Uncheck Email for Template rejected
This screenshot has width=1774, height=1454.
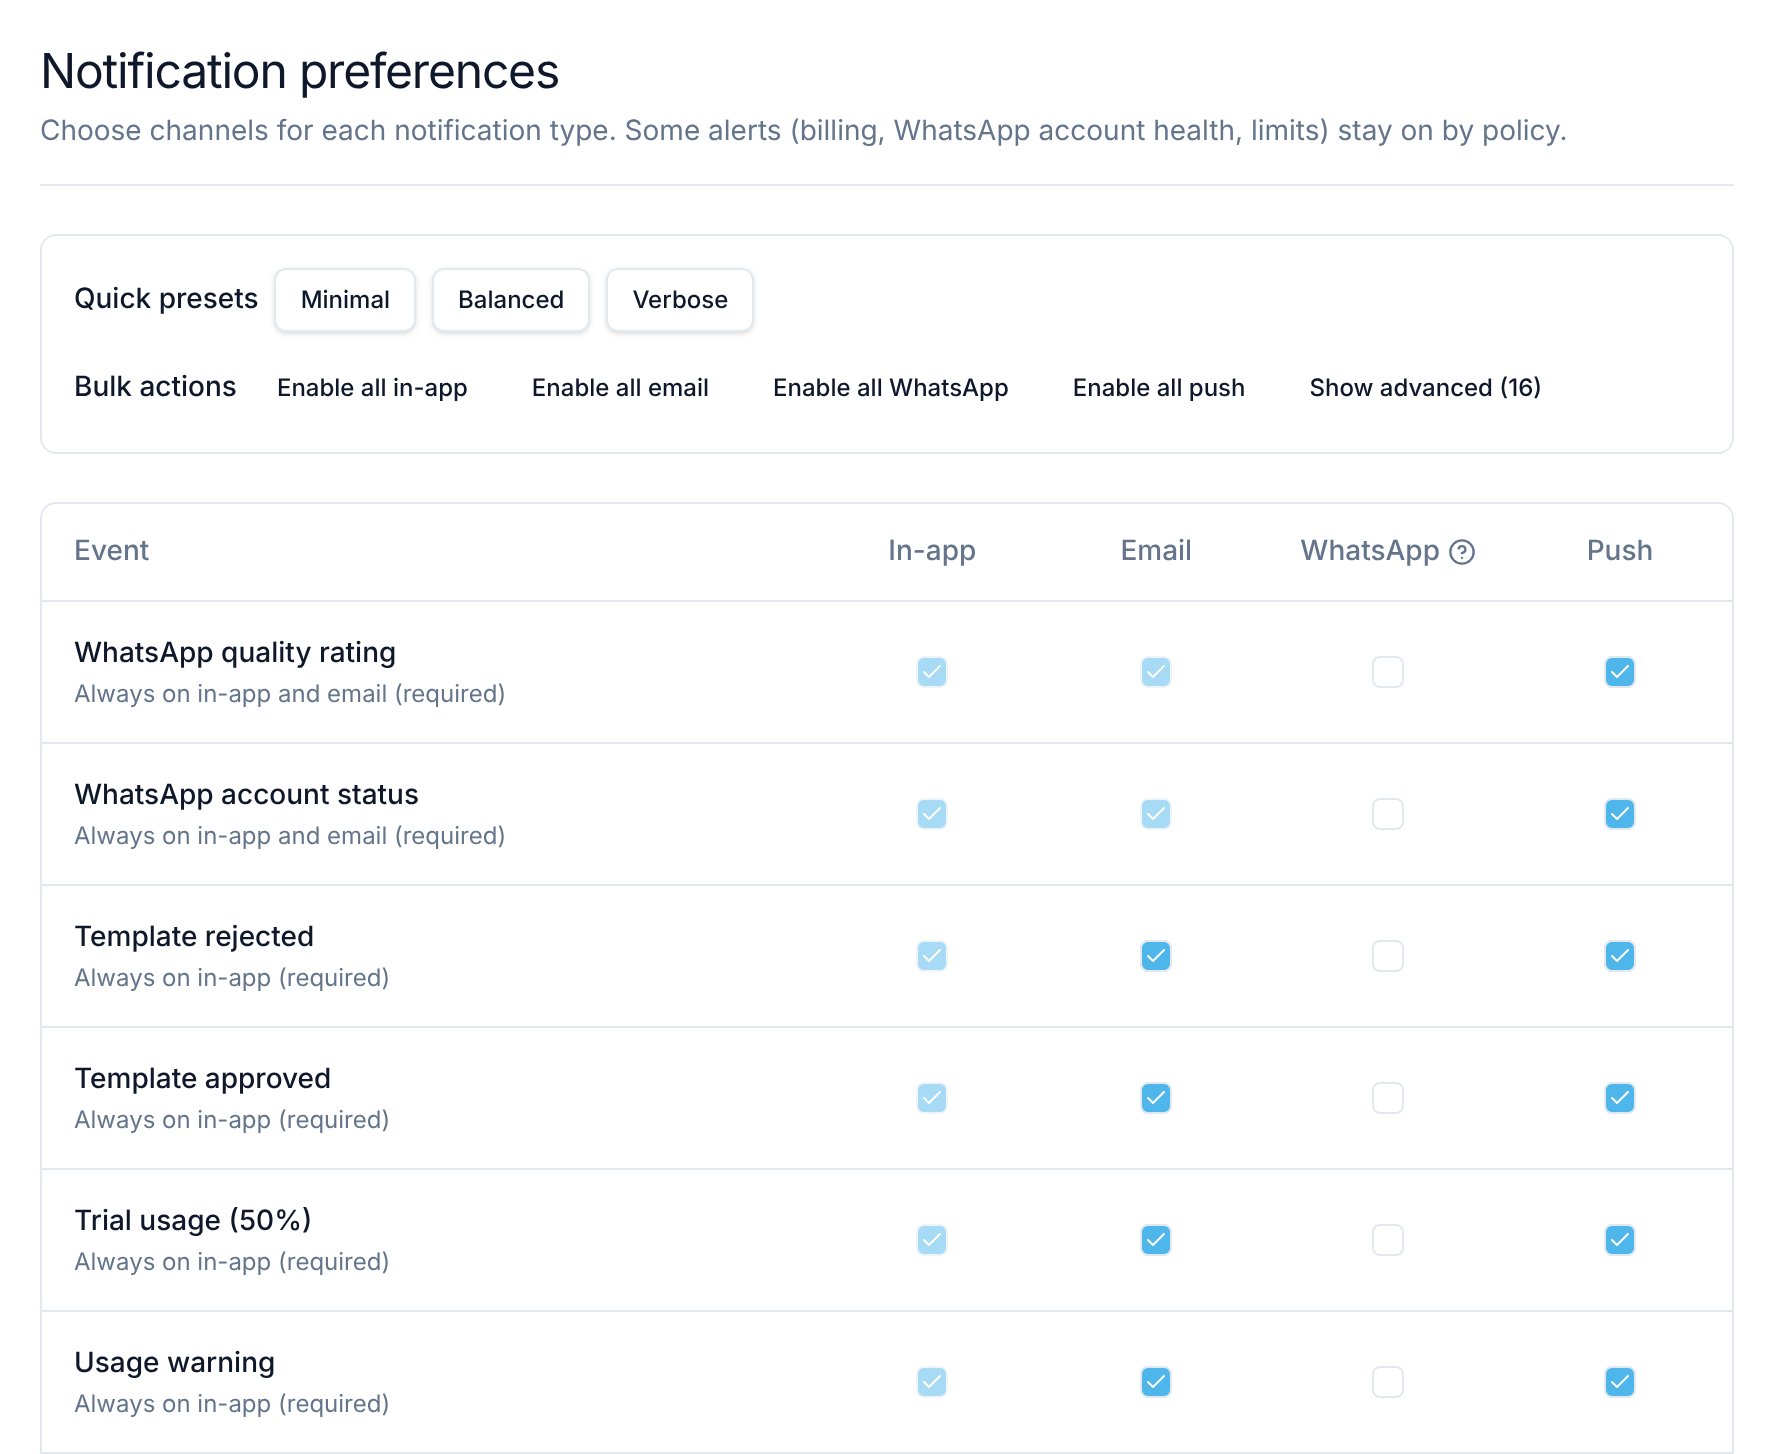(1156, 956)
